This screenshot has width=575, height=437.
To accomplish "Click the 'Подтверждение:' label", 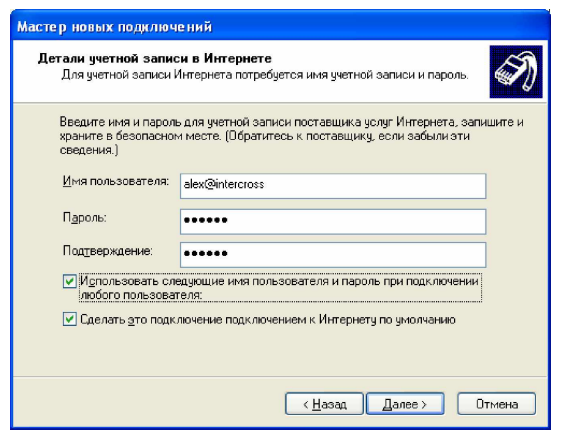I will (x=108, y=251).
